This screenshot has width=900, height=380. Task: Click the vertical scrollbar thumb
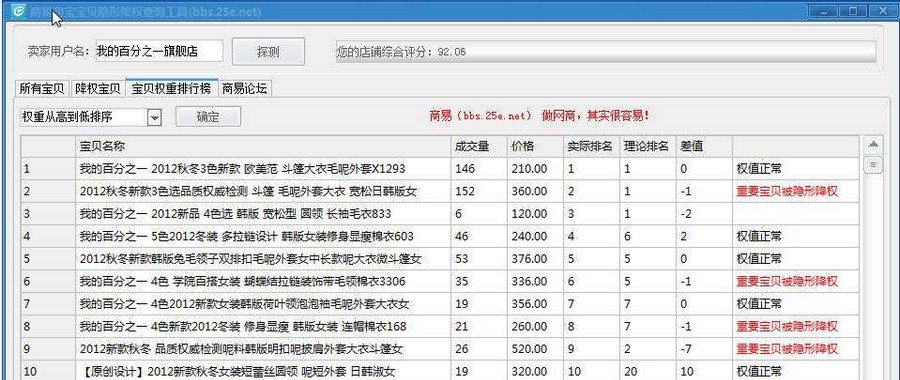tap(873, 165)
